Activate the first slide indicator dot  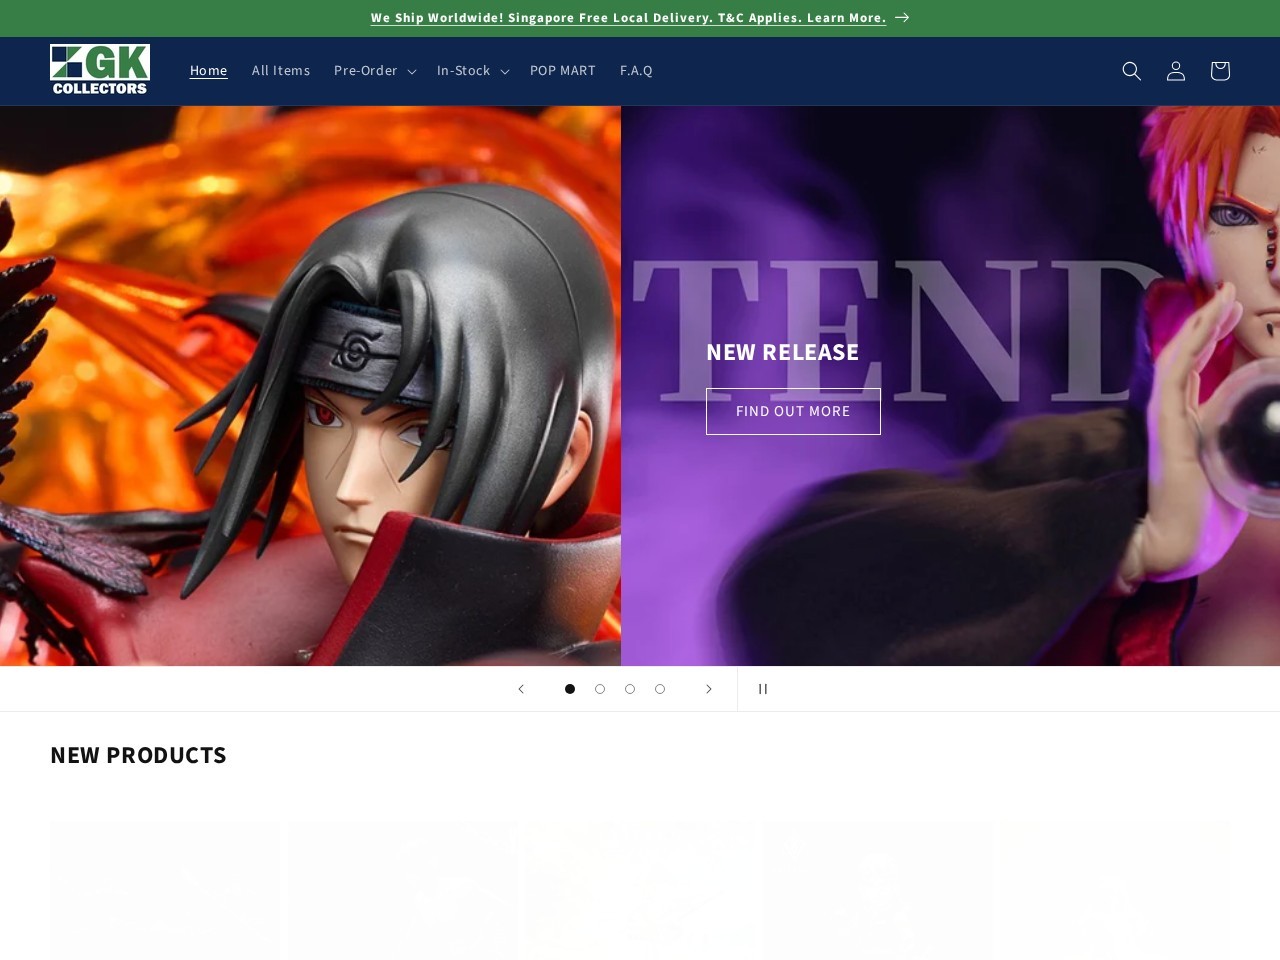pos(570,689)
